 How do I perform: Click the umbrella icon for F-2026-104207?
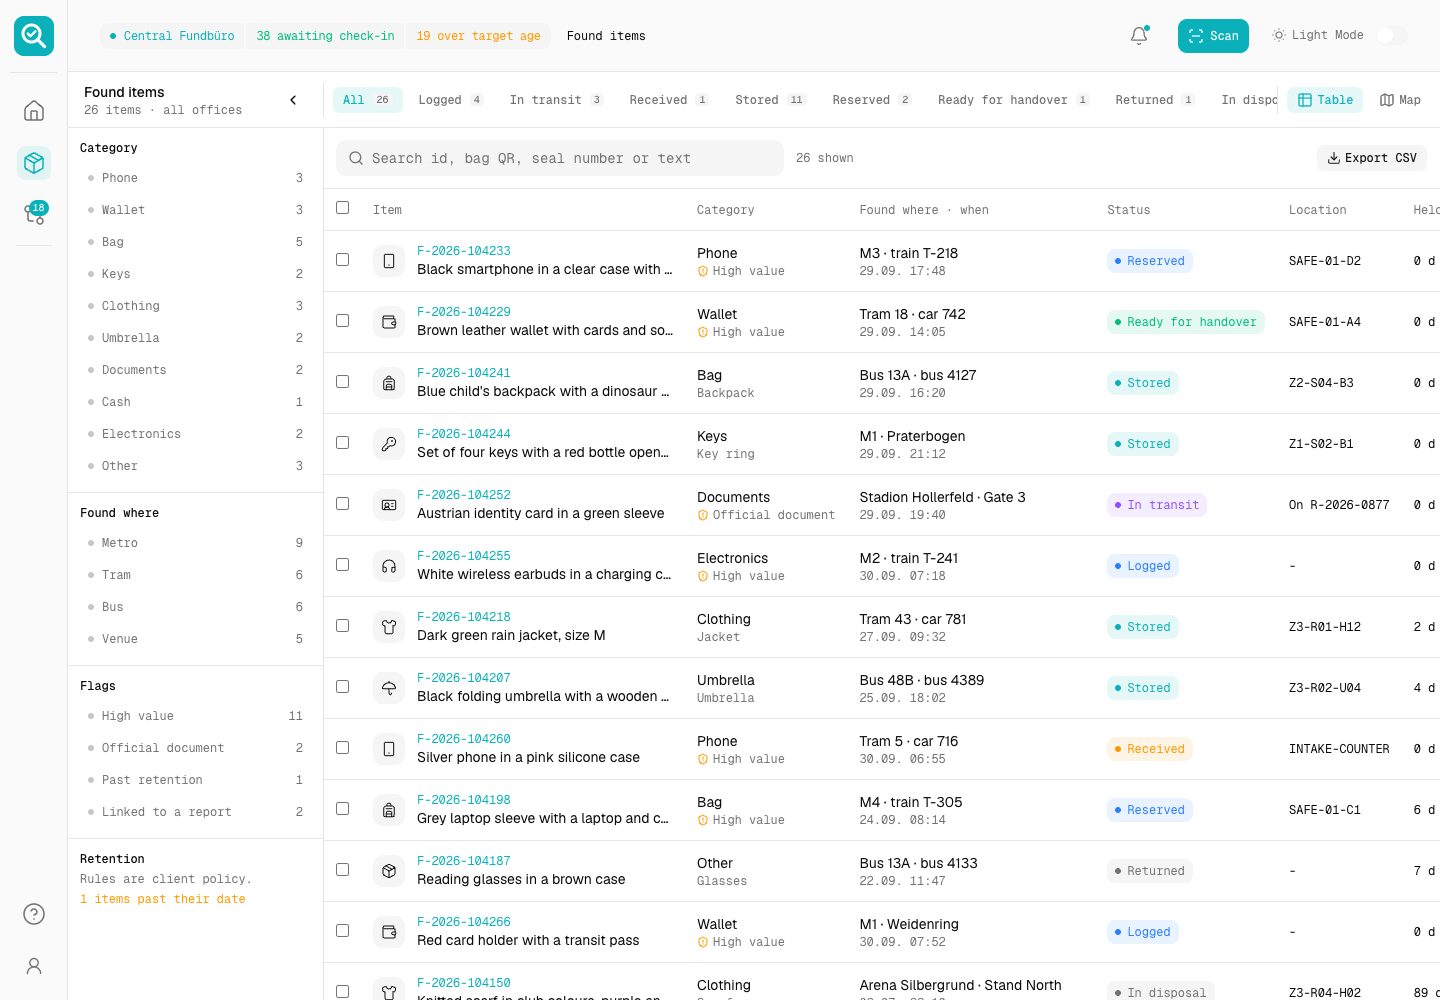[389, 688]
